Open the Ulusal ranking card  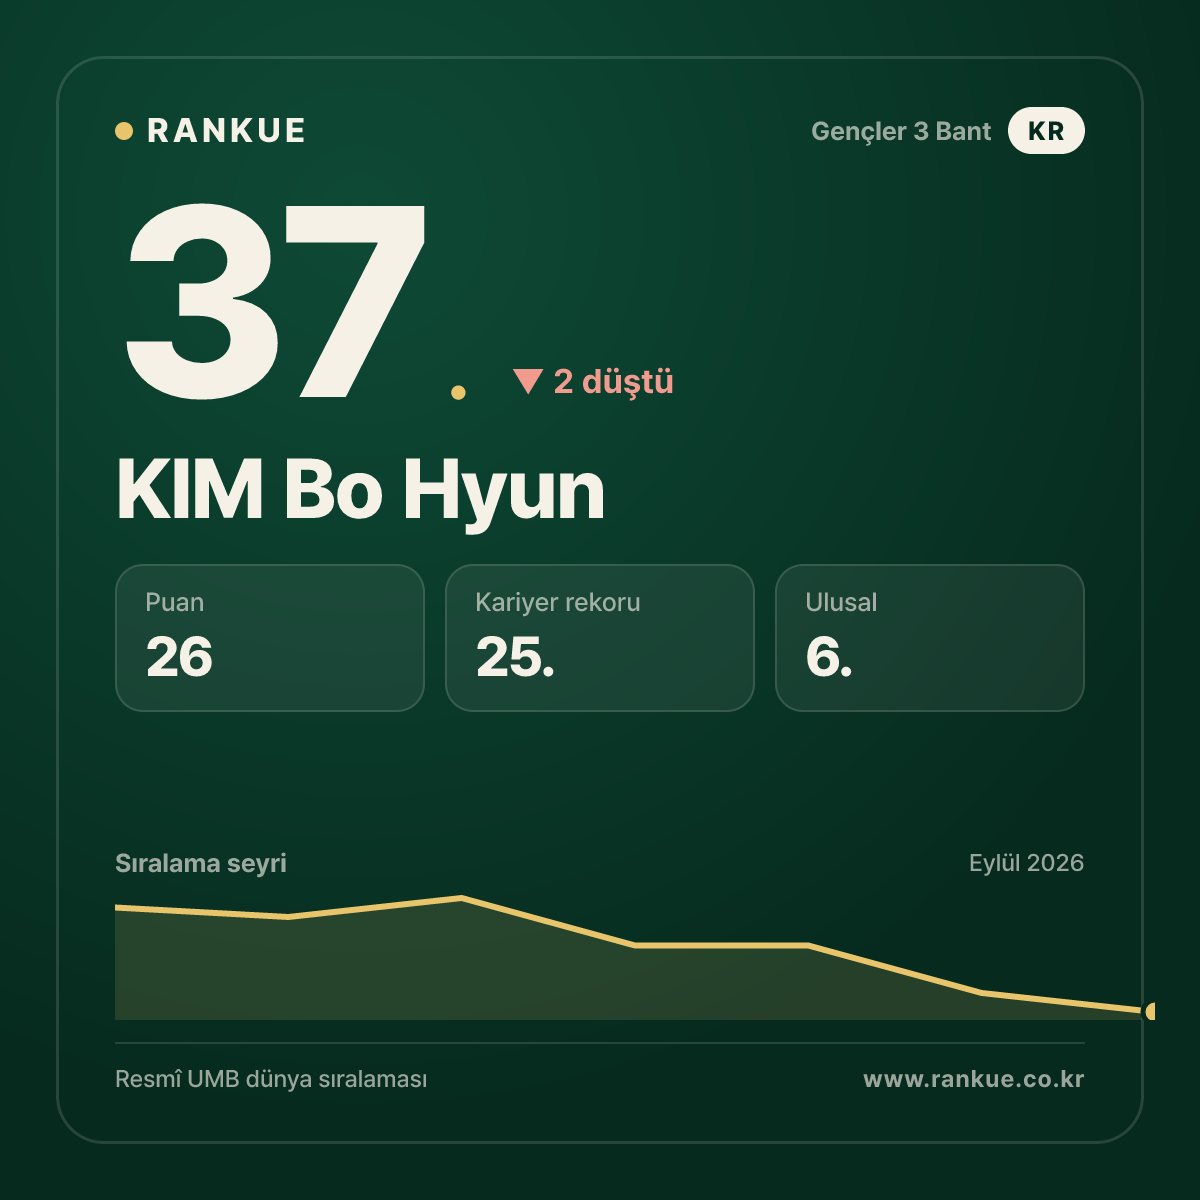click(x=930, y=638)
